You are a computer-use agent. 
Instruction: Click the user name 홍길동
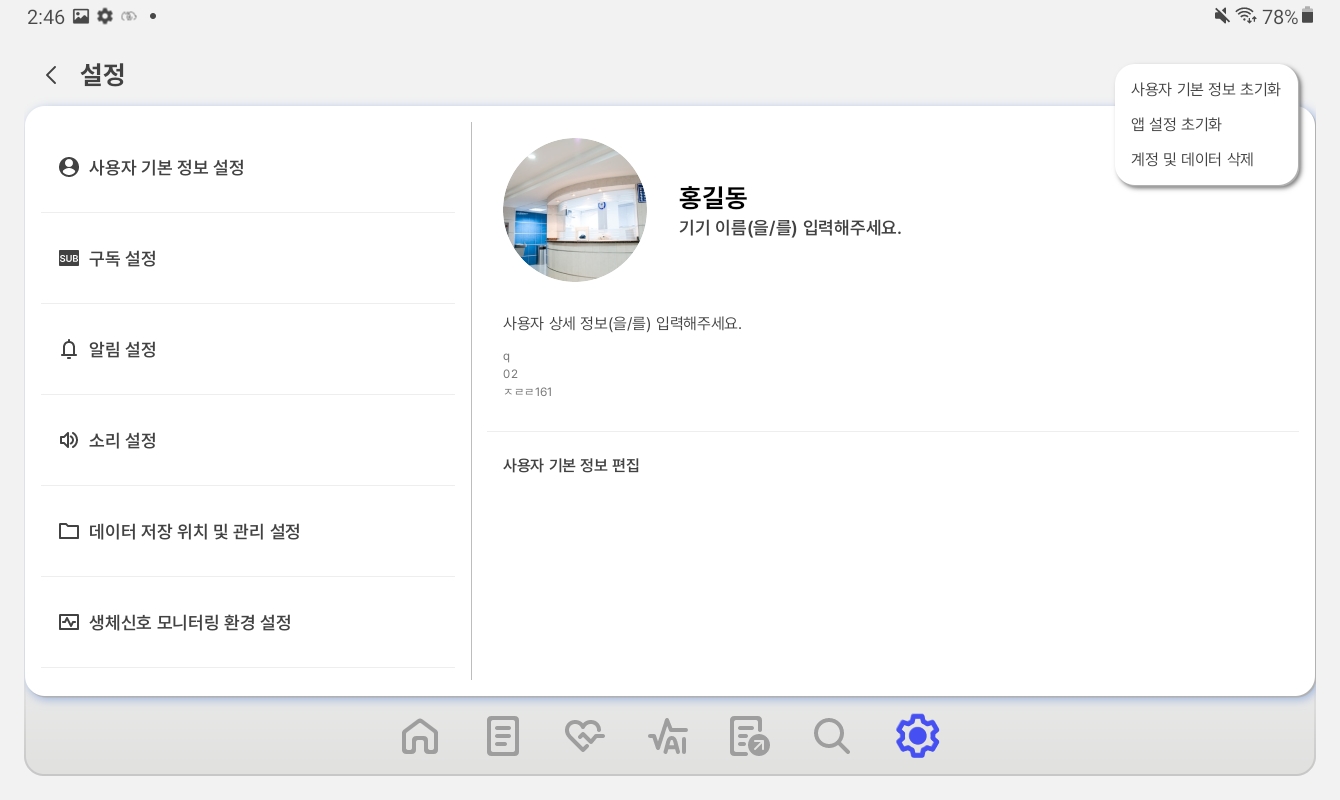713,197
